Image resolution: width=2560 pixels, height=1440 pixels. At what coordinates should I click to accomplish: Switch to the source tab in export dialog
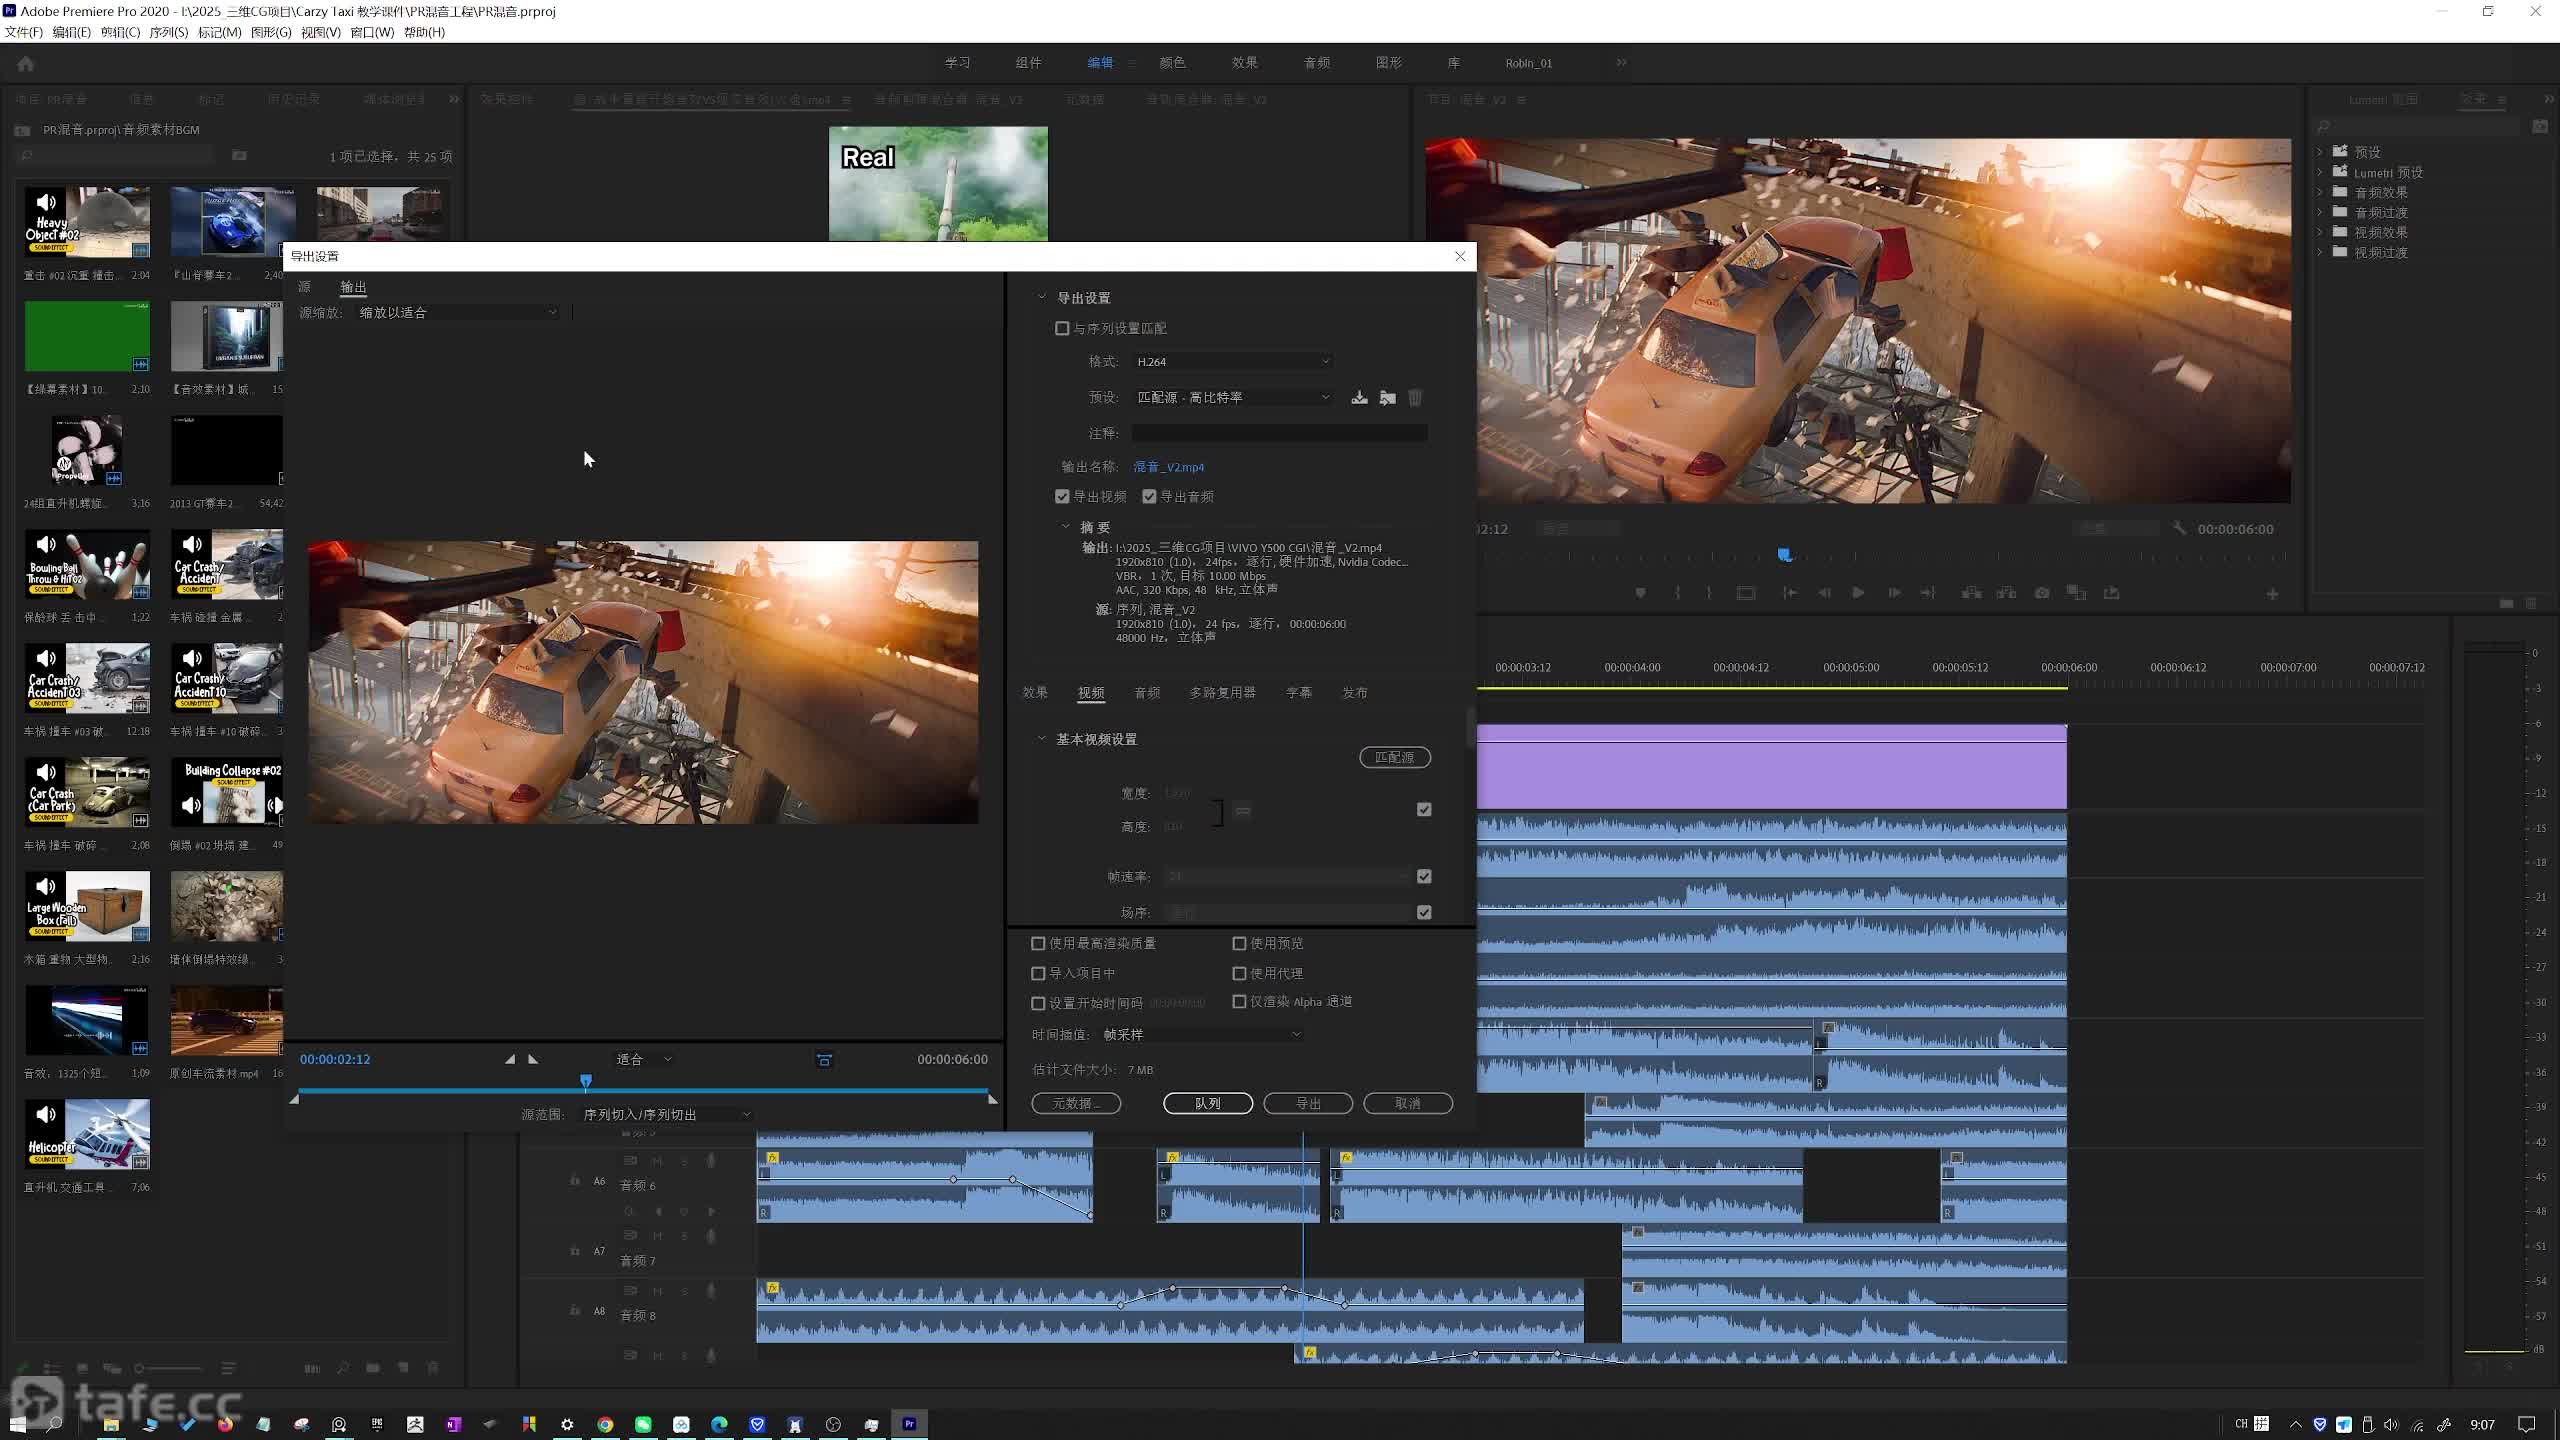pos(304,287)
